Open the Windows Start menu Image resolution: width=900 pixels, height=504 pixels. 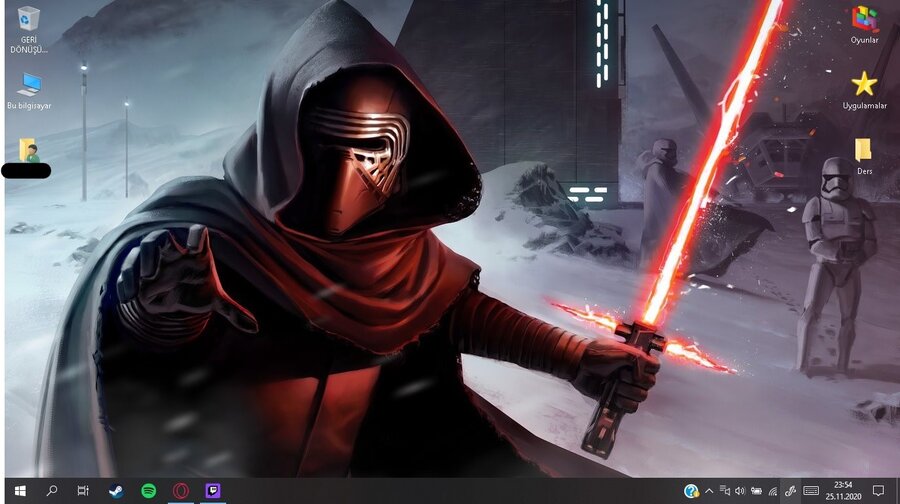tap(20, 491)
